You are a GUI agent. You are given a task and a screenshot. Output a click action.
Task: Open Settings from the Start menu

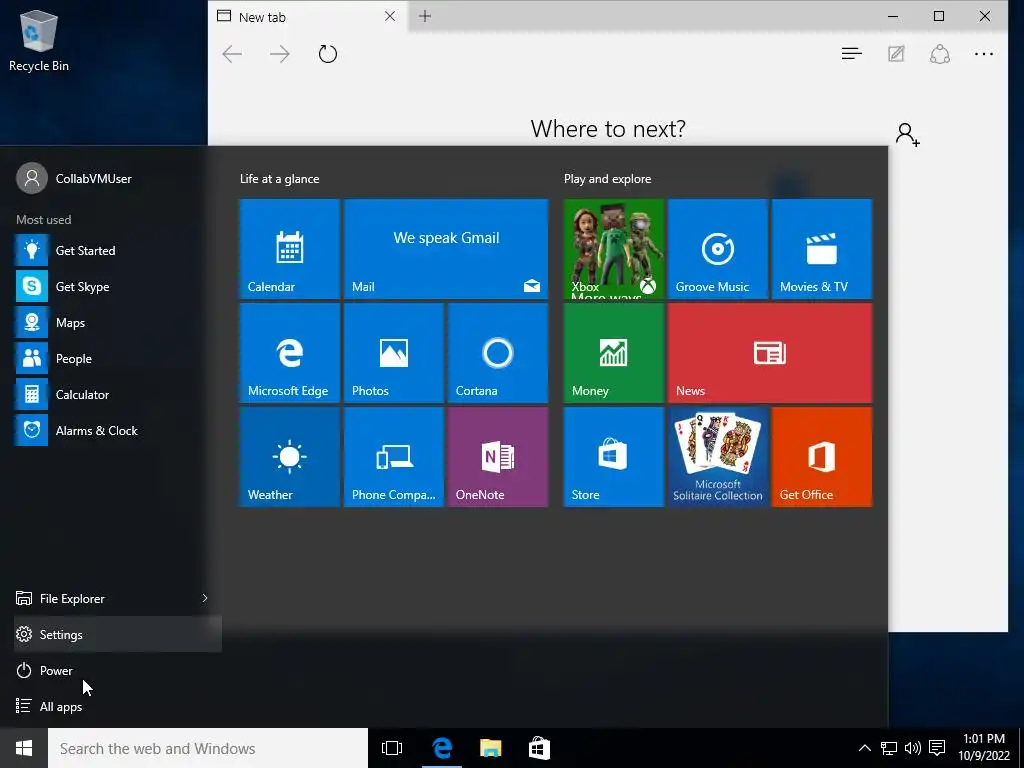coord(118,634)
